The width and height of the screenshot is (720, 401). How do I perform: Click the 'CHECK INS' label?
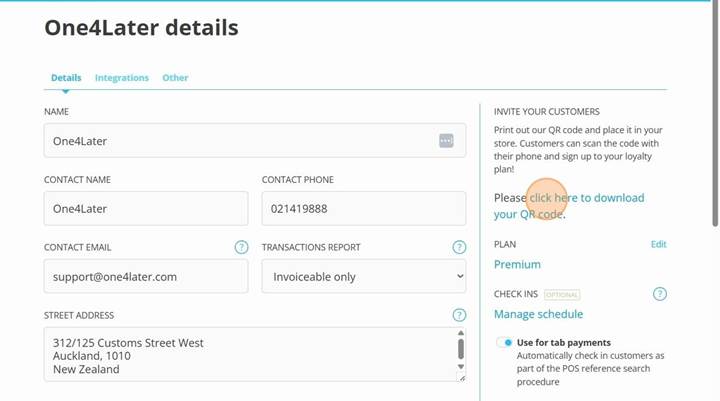(516, 294)
